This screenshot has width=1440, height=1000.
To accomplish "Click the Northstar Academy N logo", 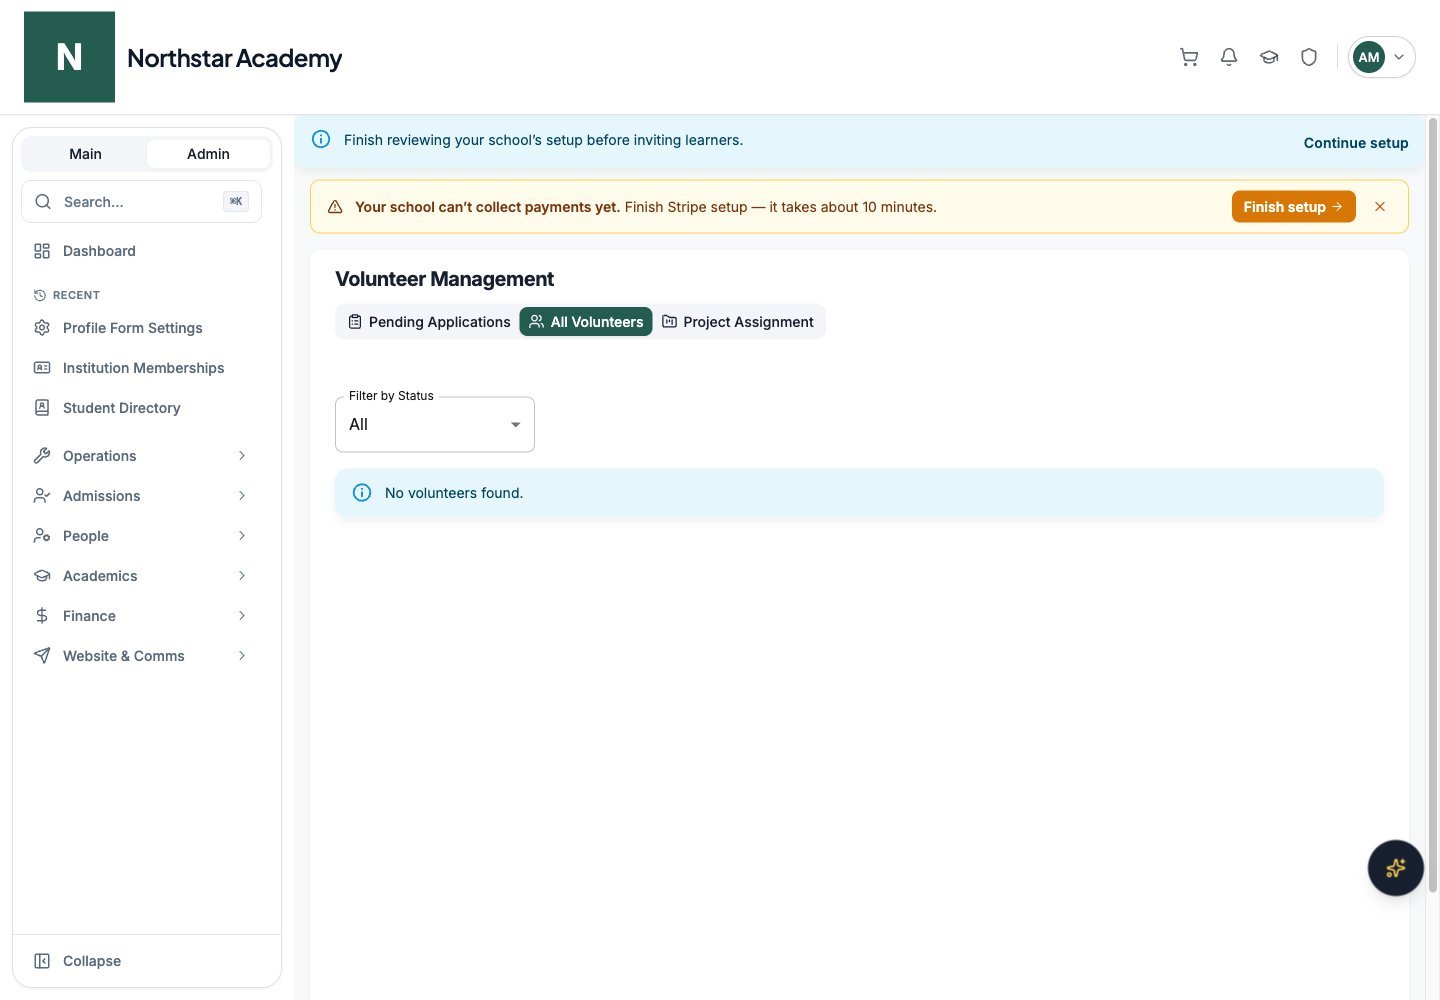I will click(69, 57).
